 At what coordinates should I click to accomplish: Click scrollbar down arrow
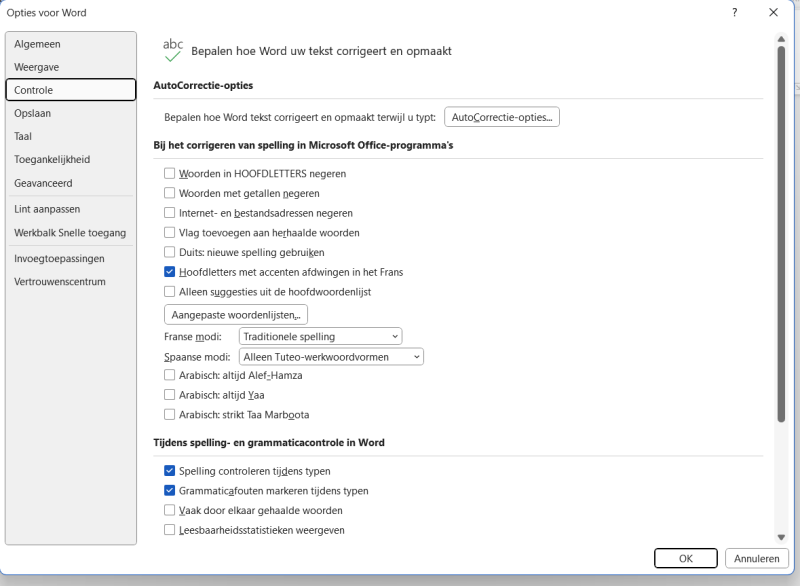(781, 537)
